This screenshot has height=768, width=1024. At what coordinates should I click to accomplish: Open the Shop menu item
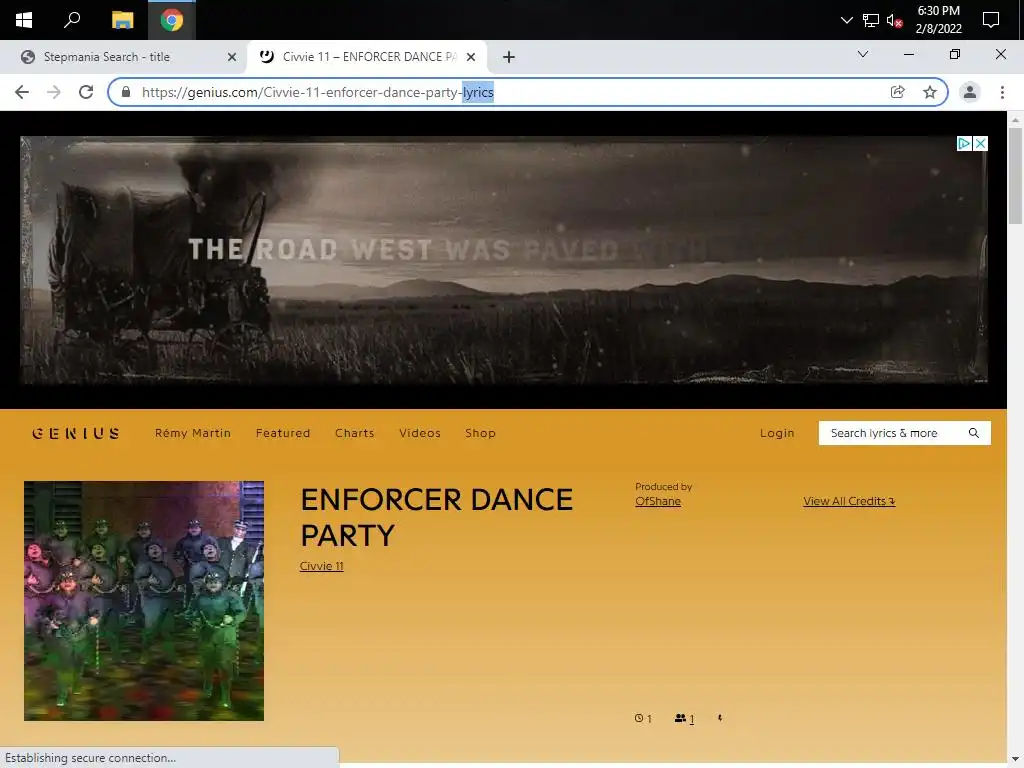click(x=480, y=433)
